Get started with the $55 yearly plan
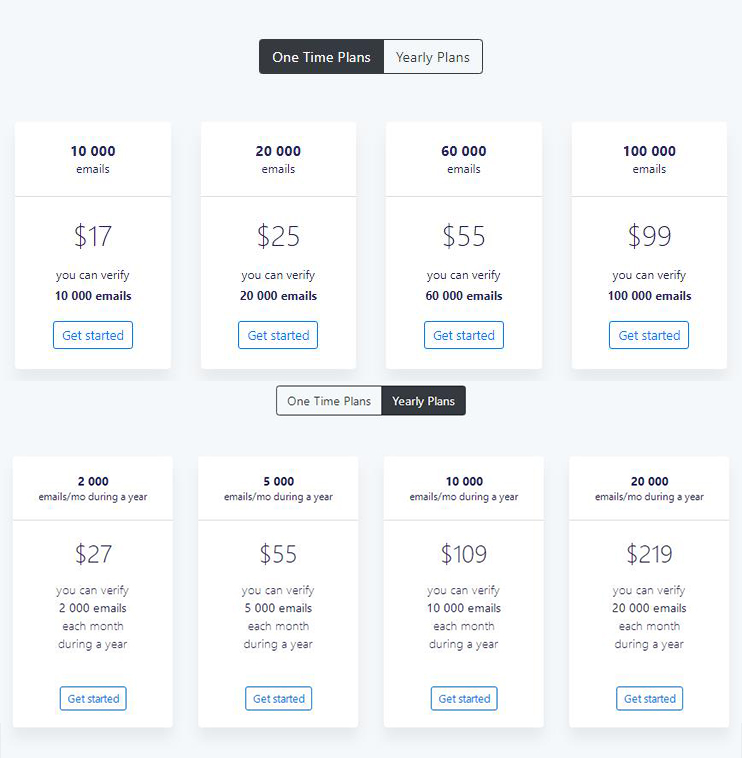 [279, 698]
